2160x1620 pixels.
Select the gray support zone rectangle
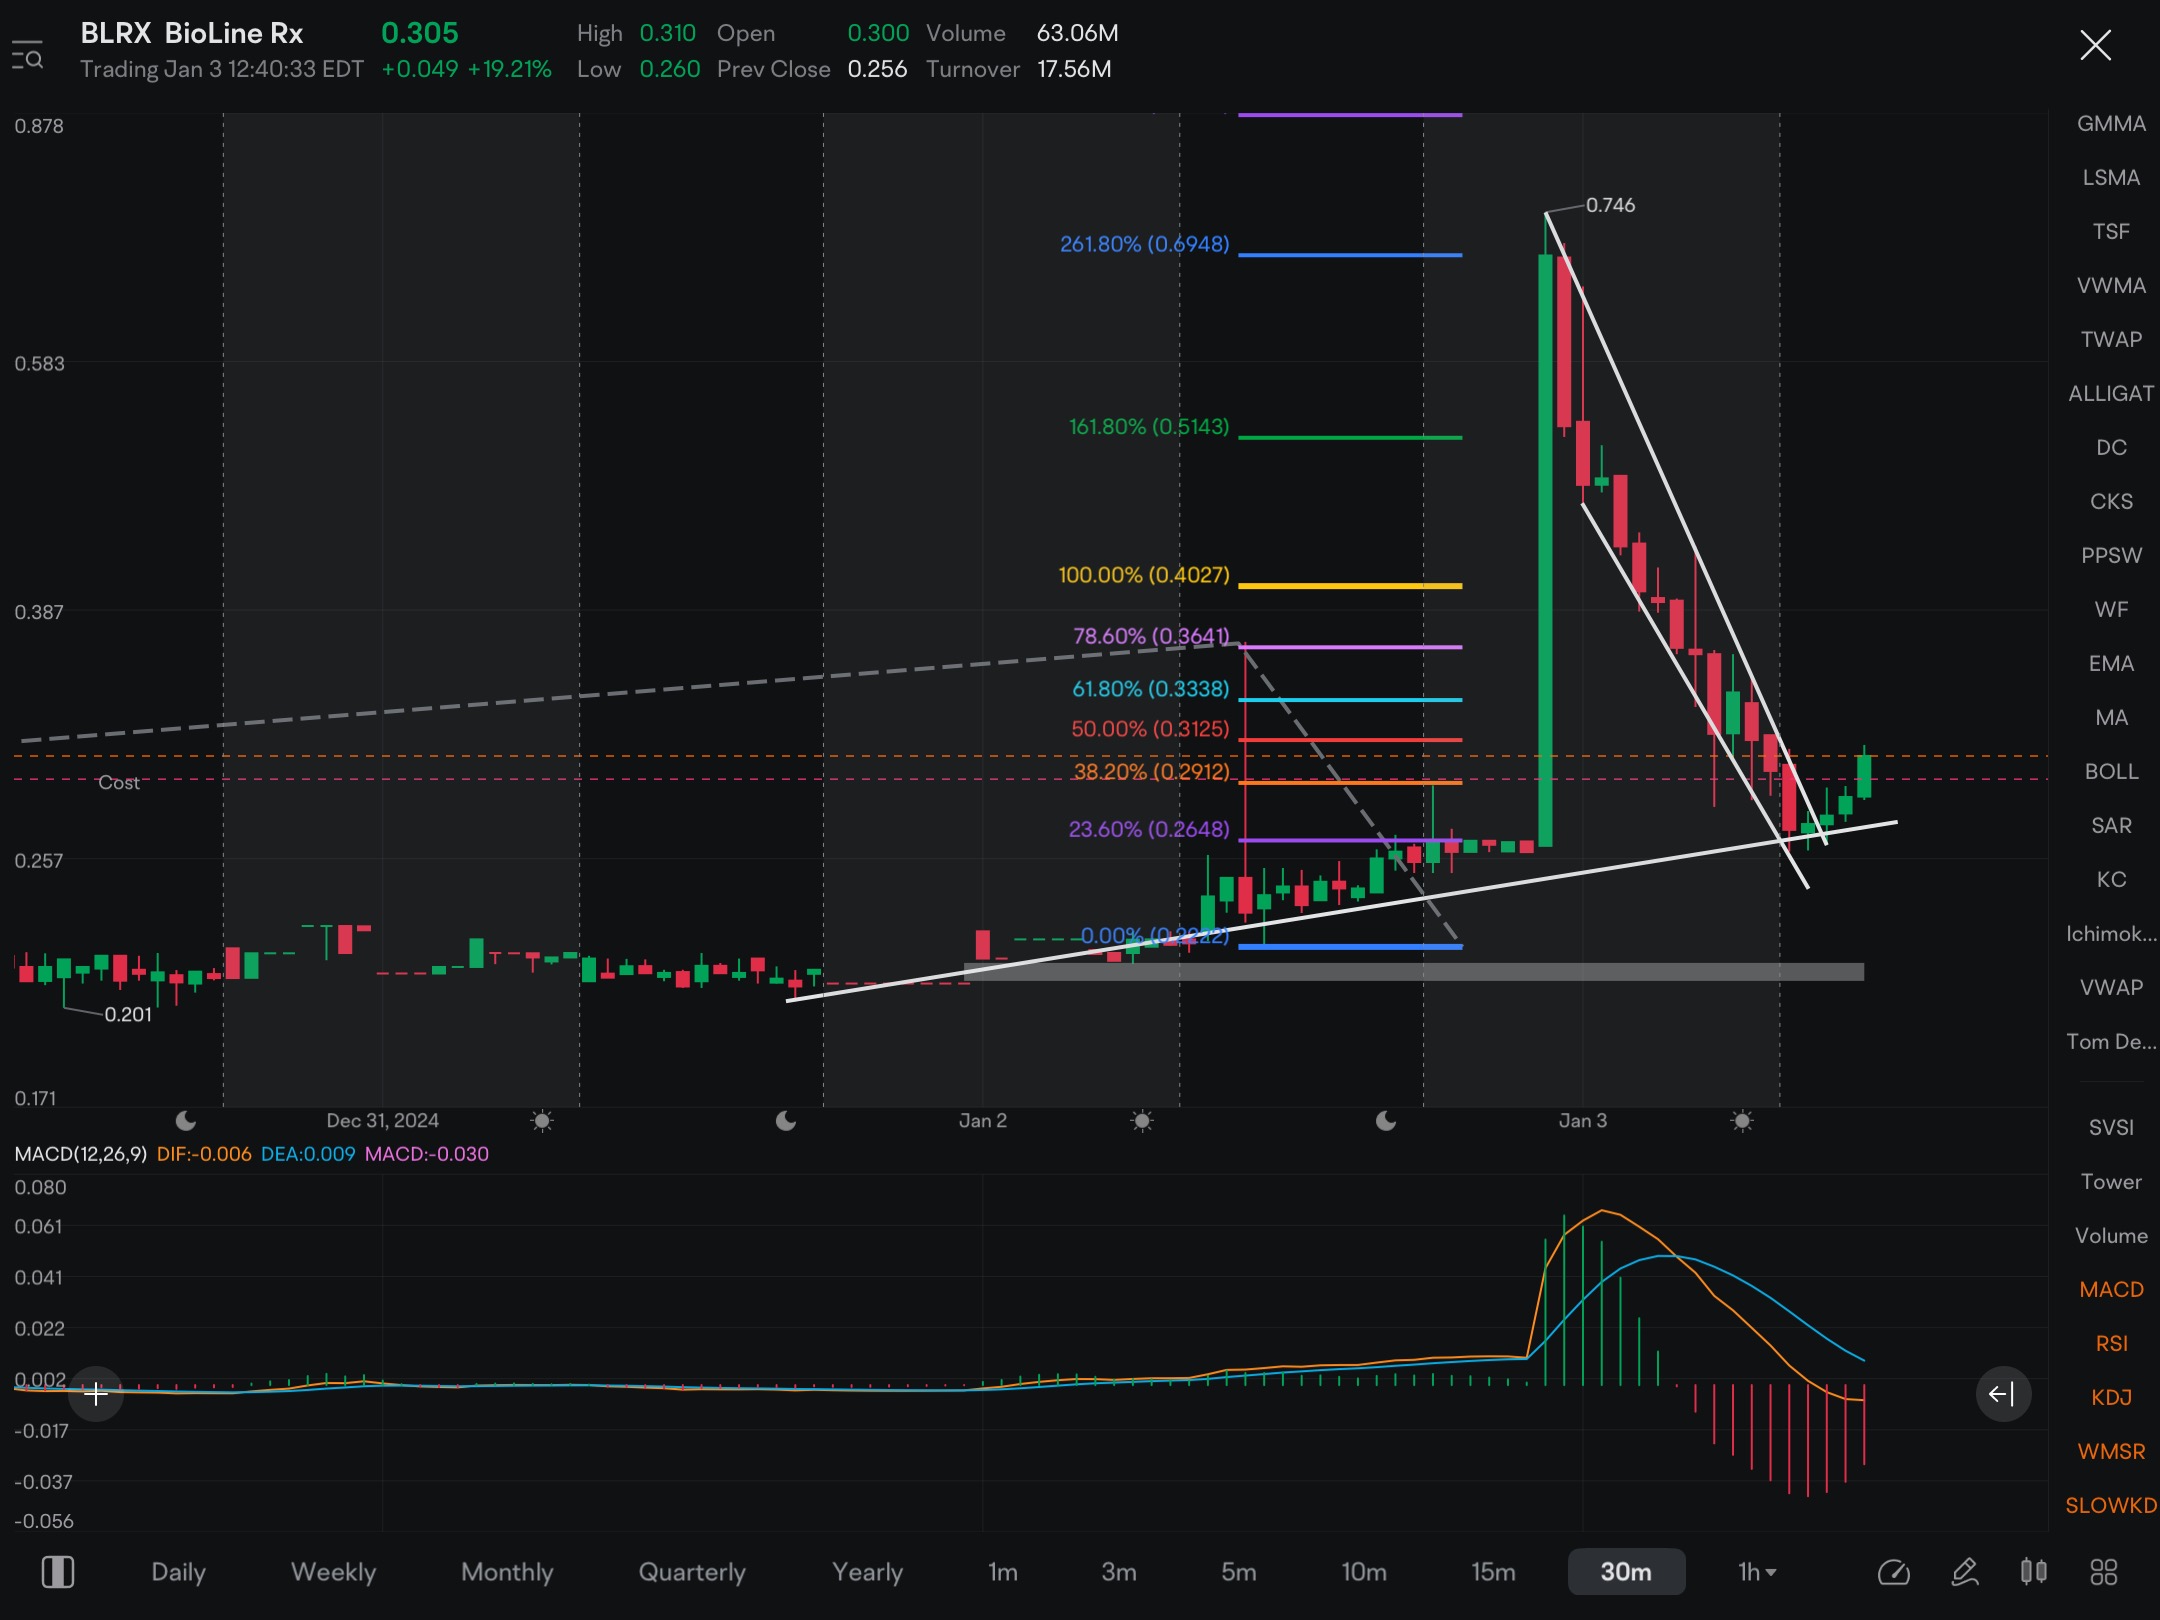pos(1413,971)
